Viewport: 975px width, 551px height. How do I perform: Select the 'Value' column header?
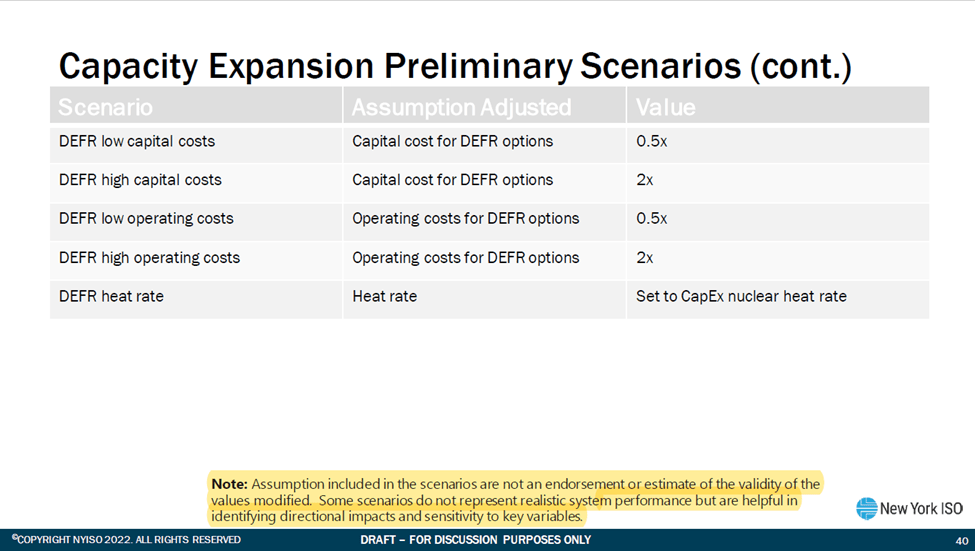click(x=665, y=106)
